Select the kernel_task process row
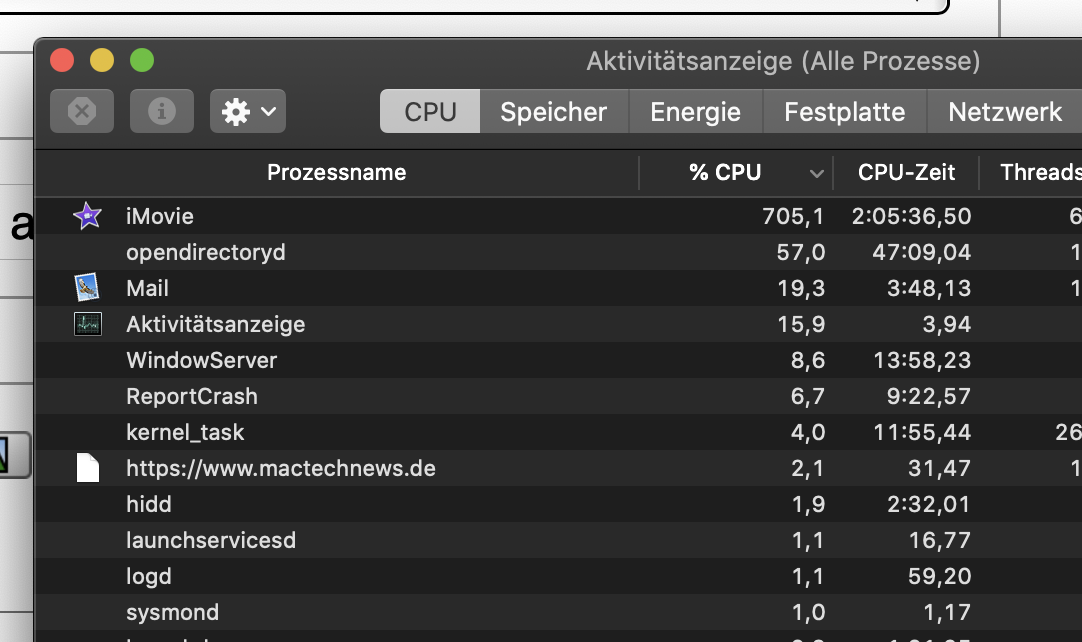The width and height of the screenshot is (1082, 642). pyautogui.click(x=558, y=432)
